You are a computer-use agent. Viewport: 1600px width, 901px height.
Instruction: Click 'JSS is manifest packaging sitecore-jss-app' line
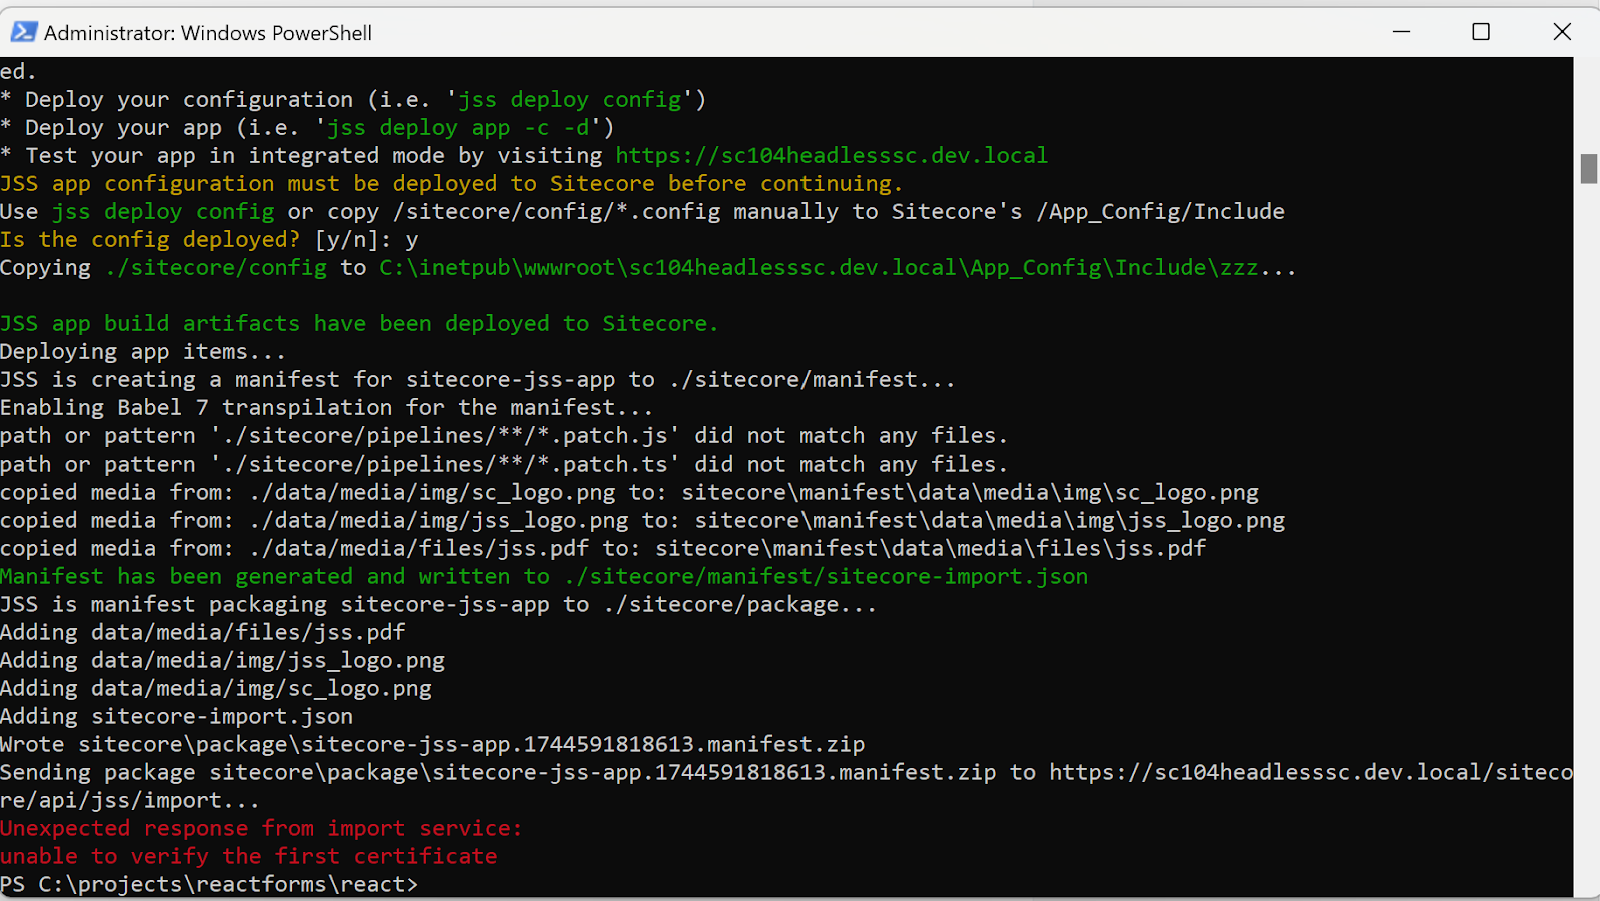[438, 605]
